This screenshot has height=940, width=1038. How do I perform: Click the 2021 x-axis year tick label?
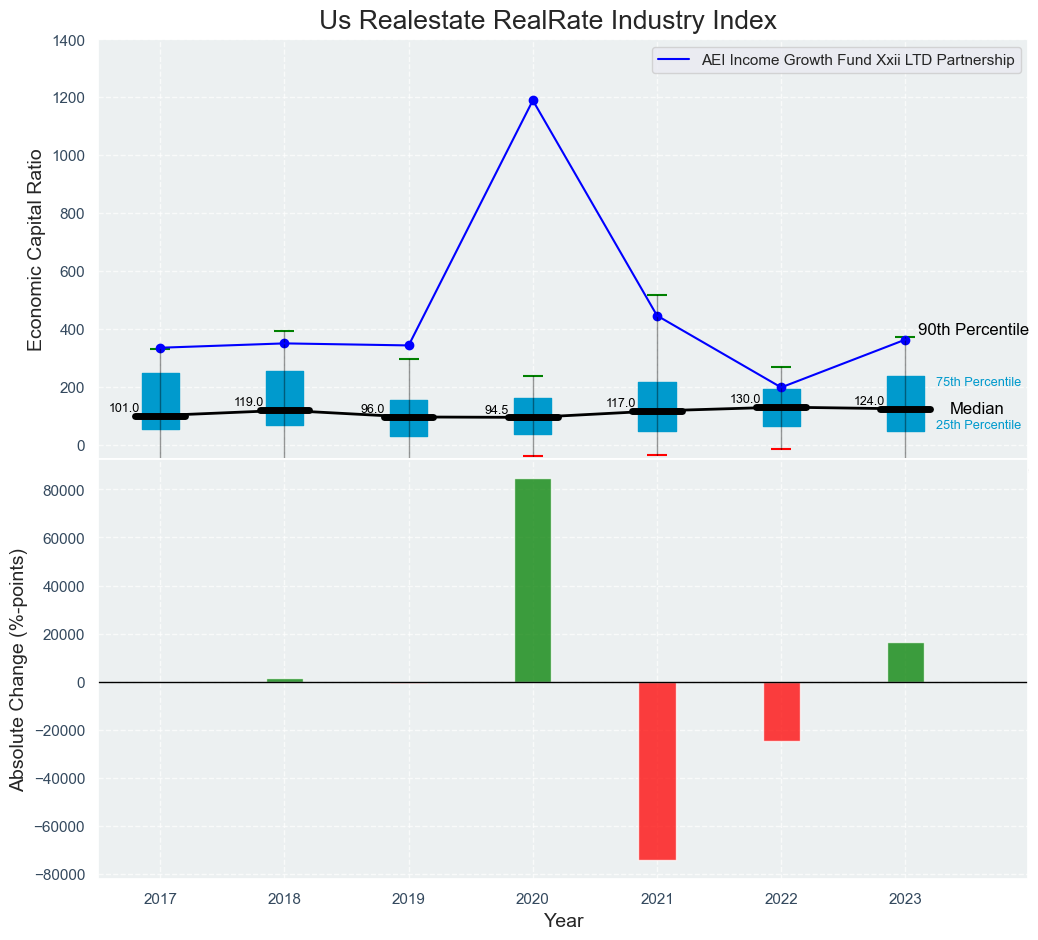[657, 900]
